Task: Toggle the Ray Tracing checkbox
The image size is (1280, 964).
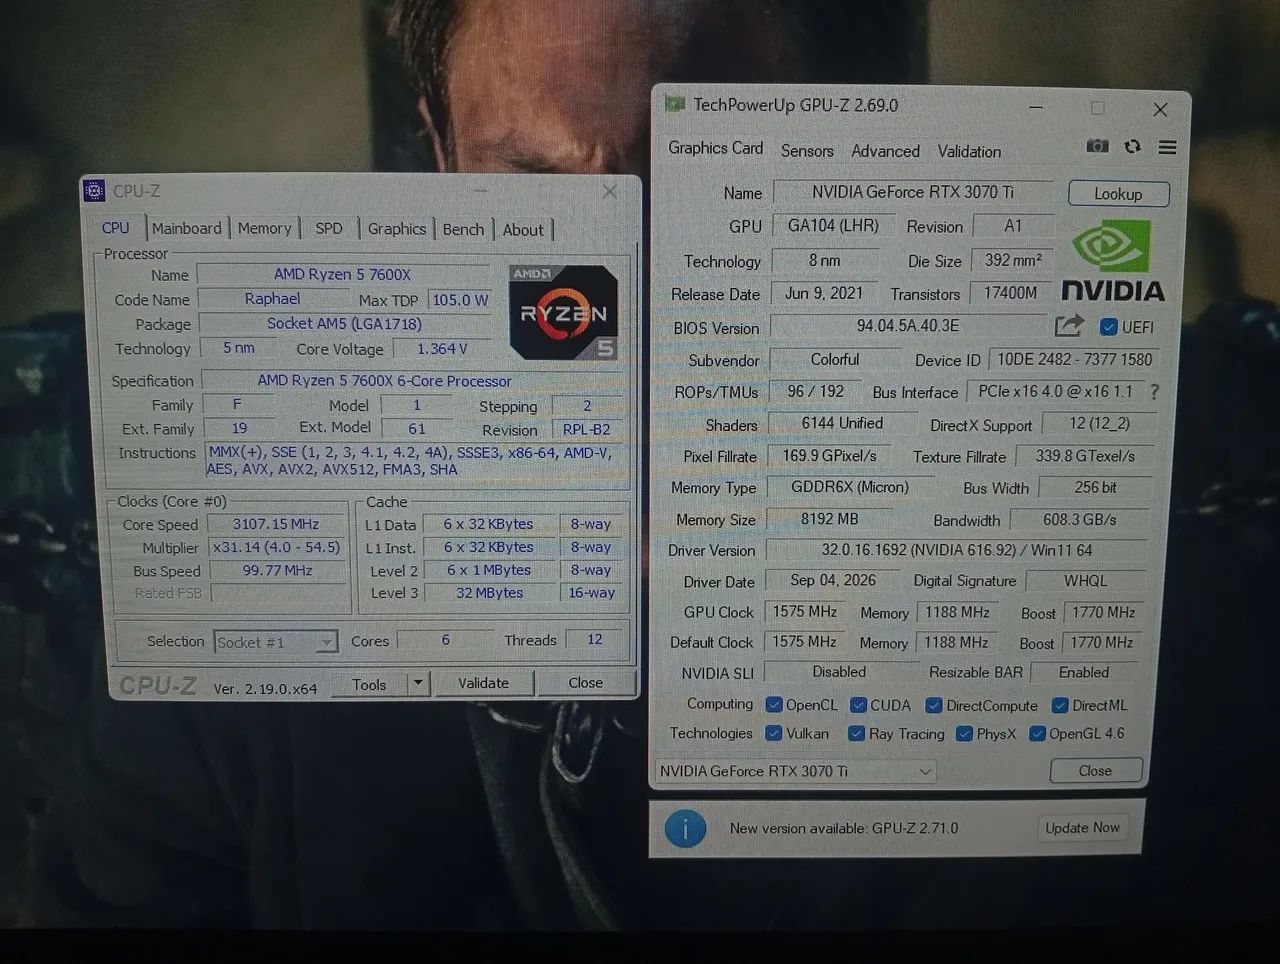Action: pyautogui.click(x=856, y=733)
